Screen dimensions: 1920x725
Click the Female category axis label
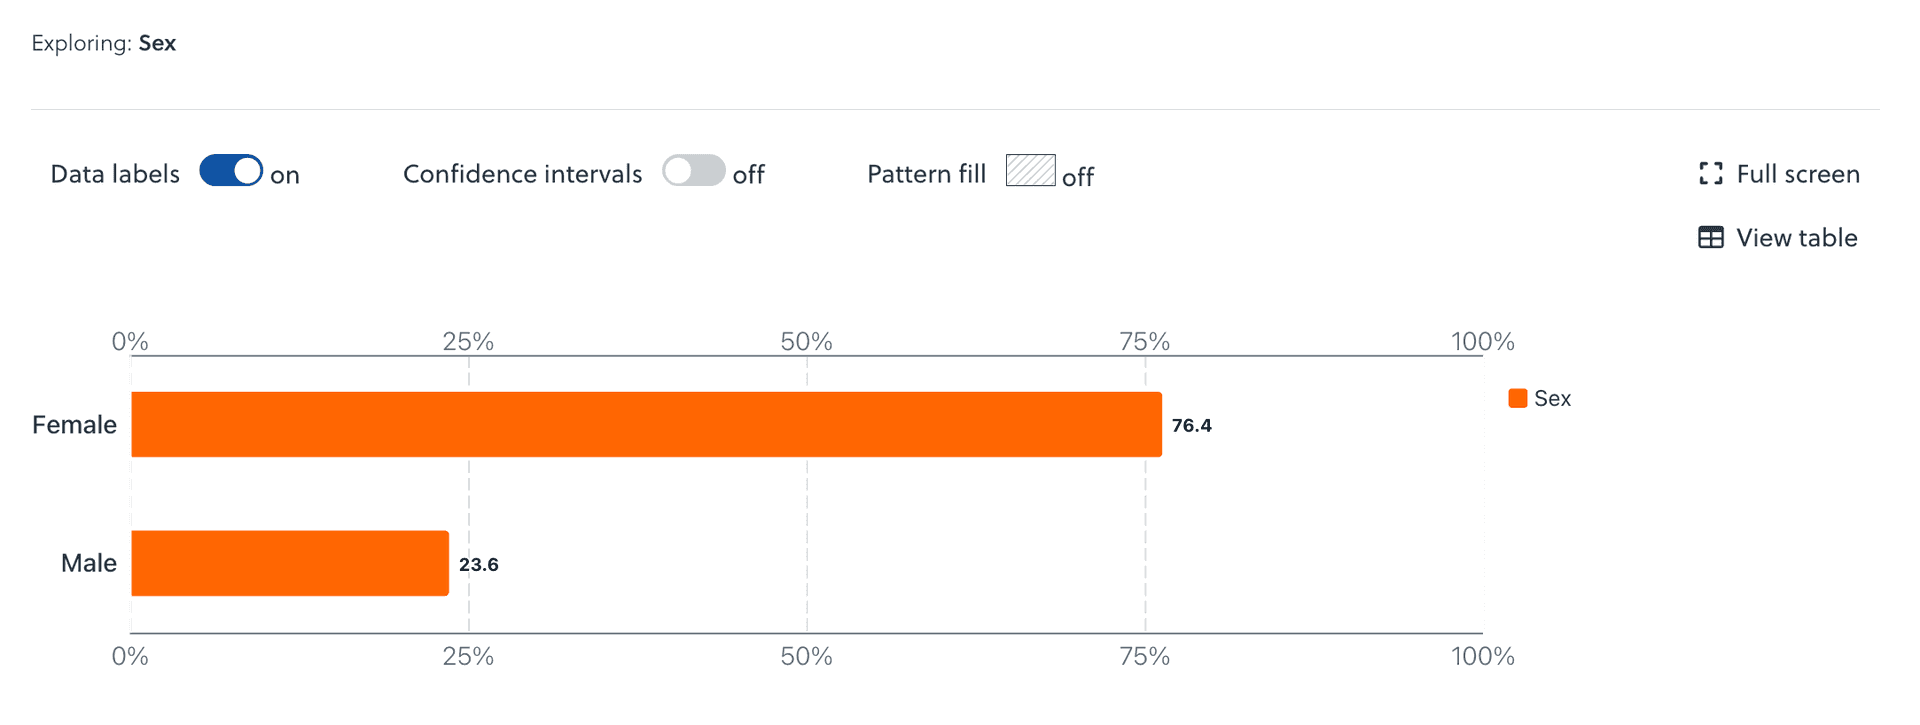(74, 425)
